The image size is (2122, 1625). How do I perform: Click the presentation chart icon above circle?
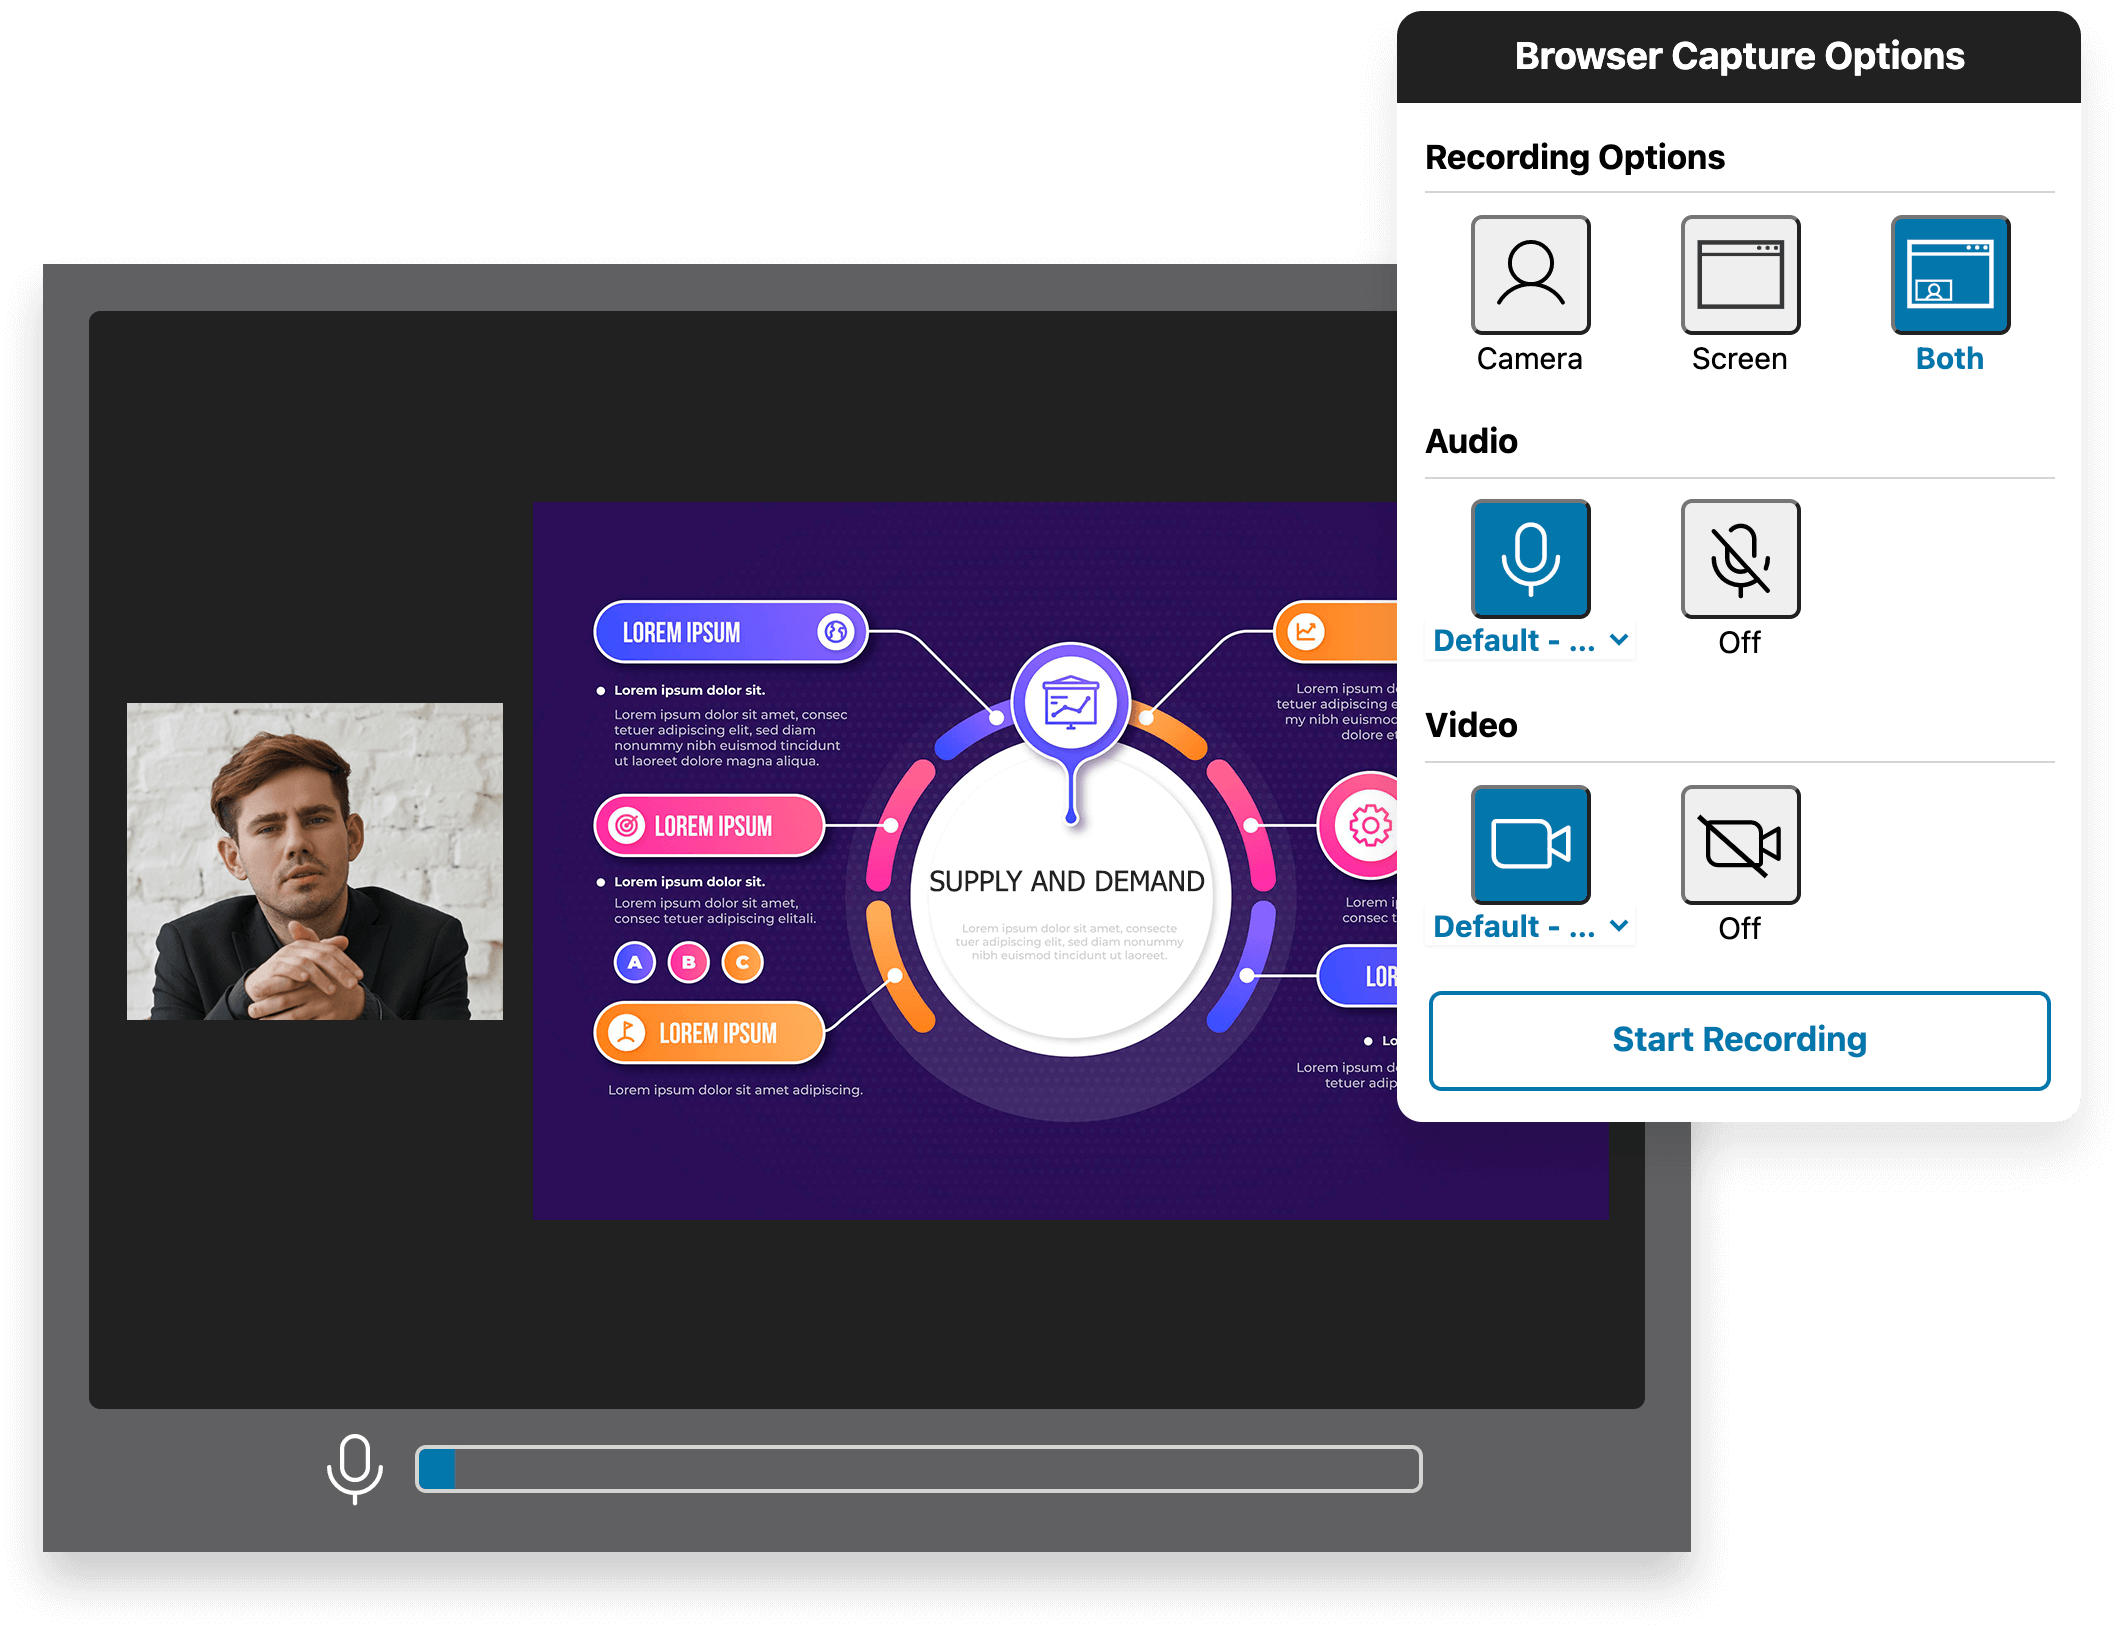click(1070, 701)
